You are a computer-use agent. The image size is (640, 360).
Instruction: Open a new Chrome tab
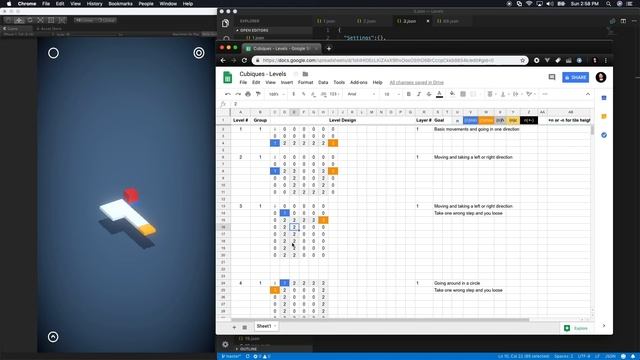(329, 49)
